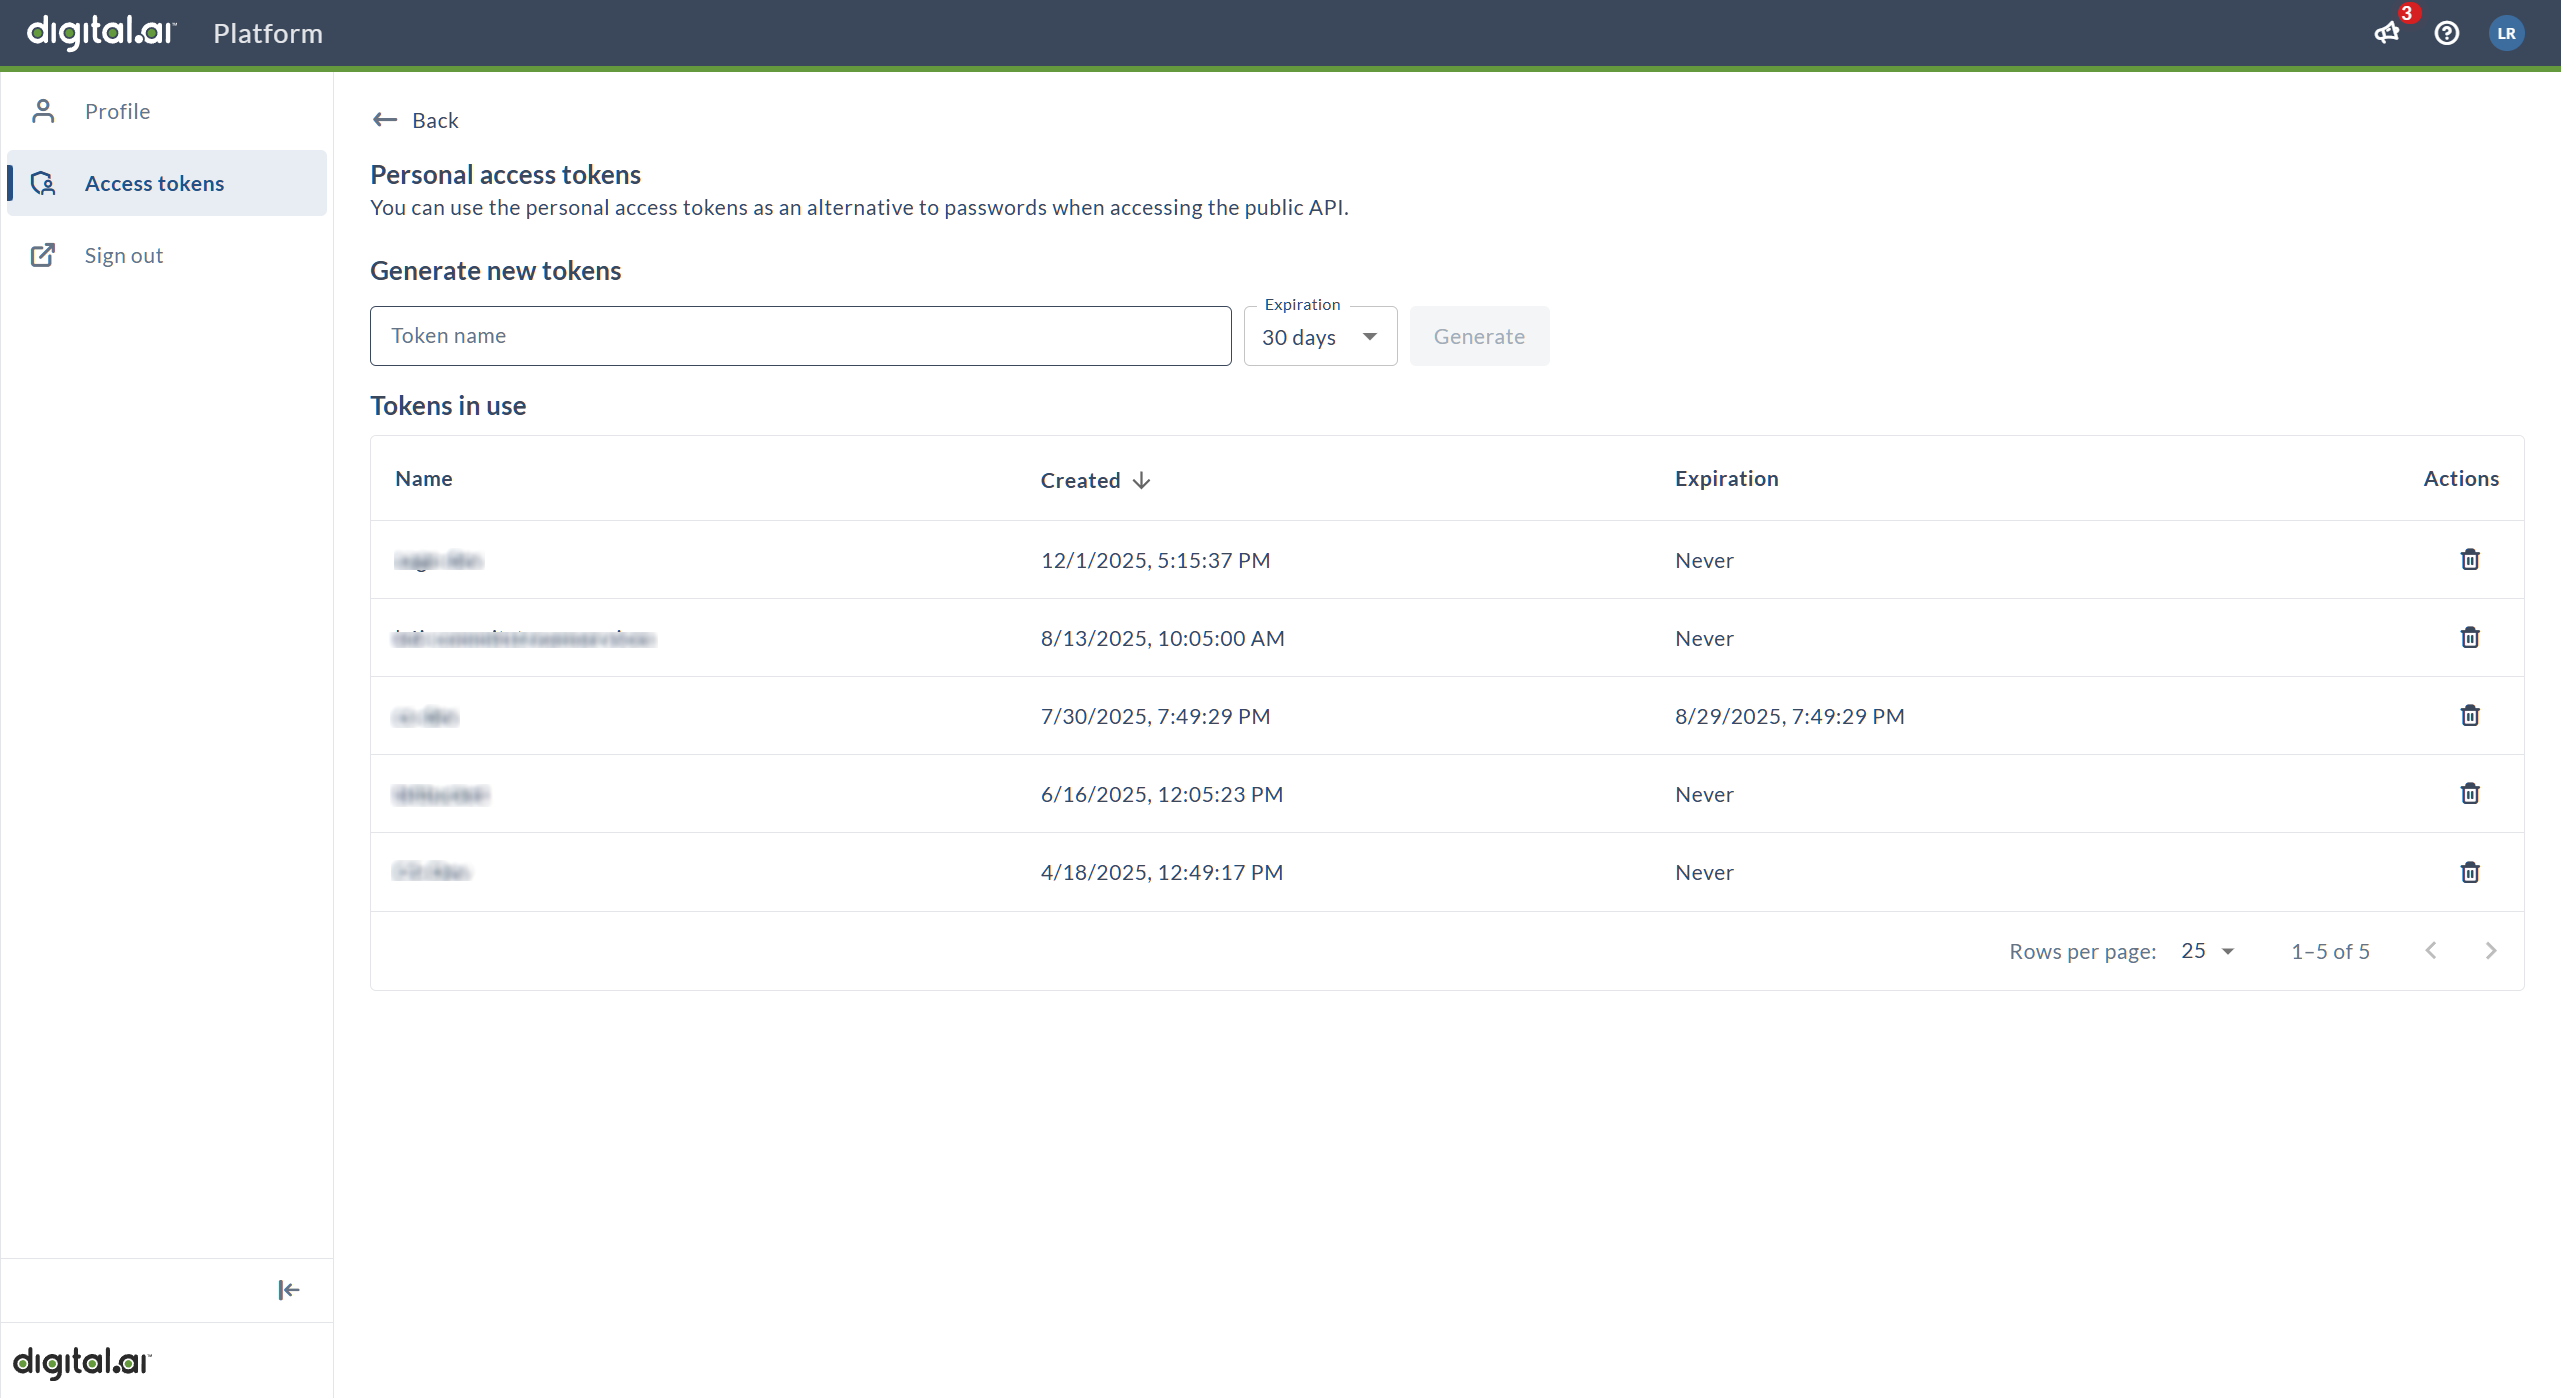Delete the token created 12/1/2025

(x=2469, y=559)
